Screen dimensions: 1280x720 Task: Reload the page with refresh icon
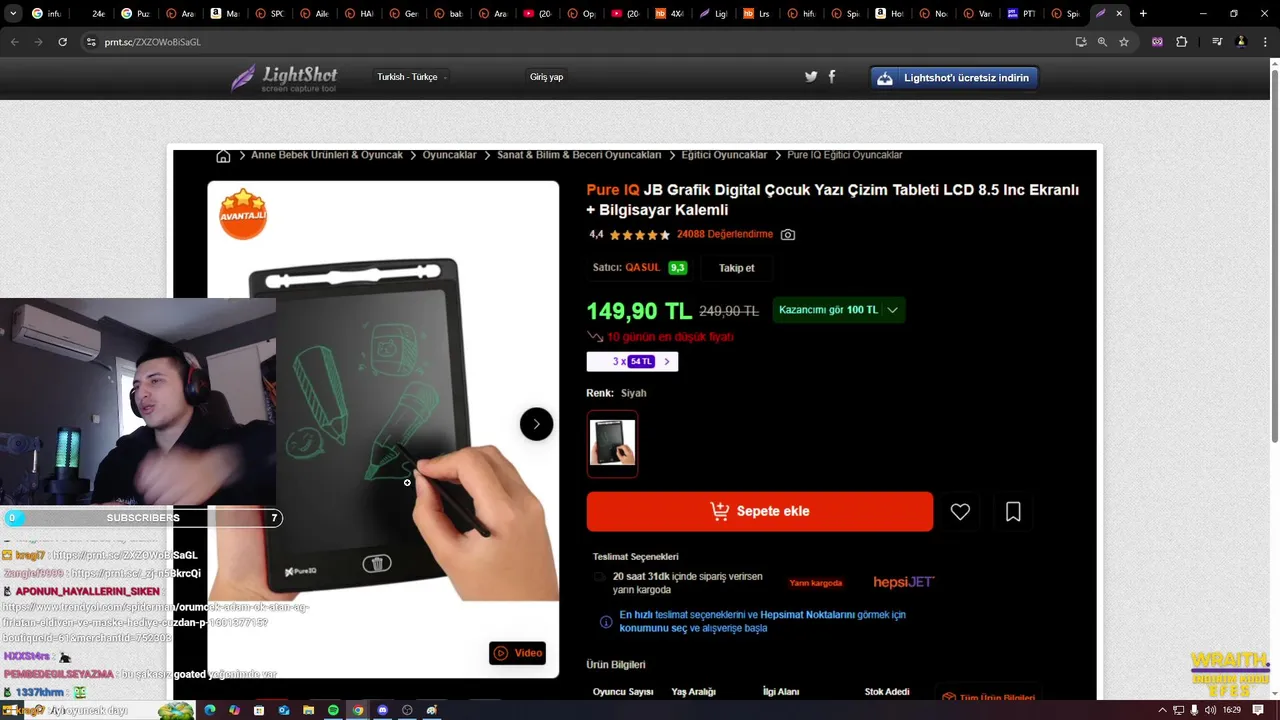tap(62, 42)
